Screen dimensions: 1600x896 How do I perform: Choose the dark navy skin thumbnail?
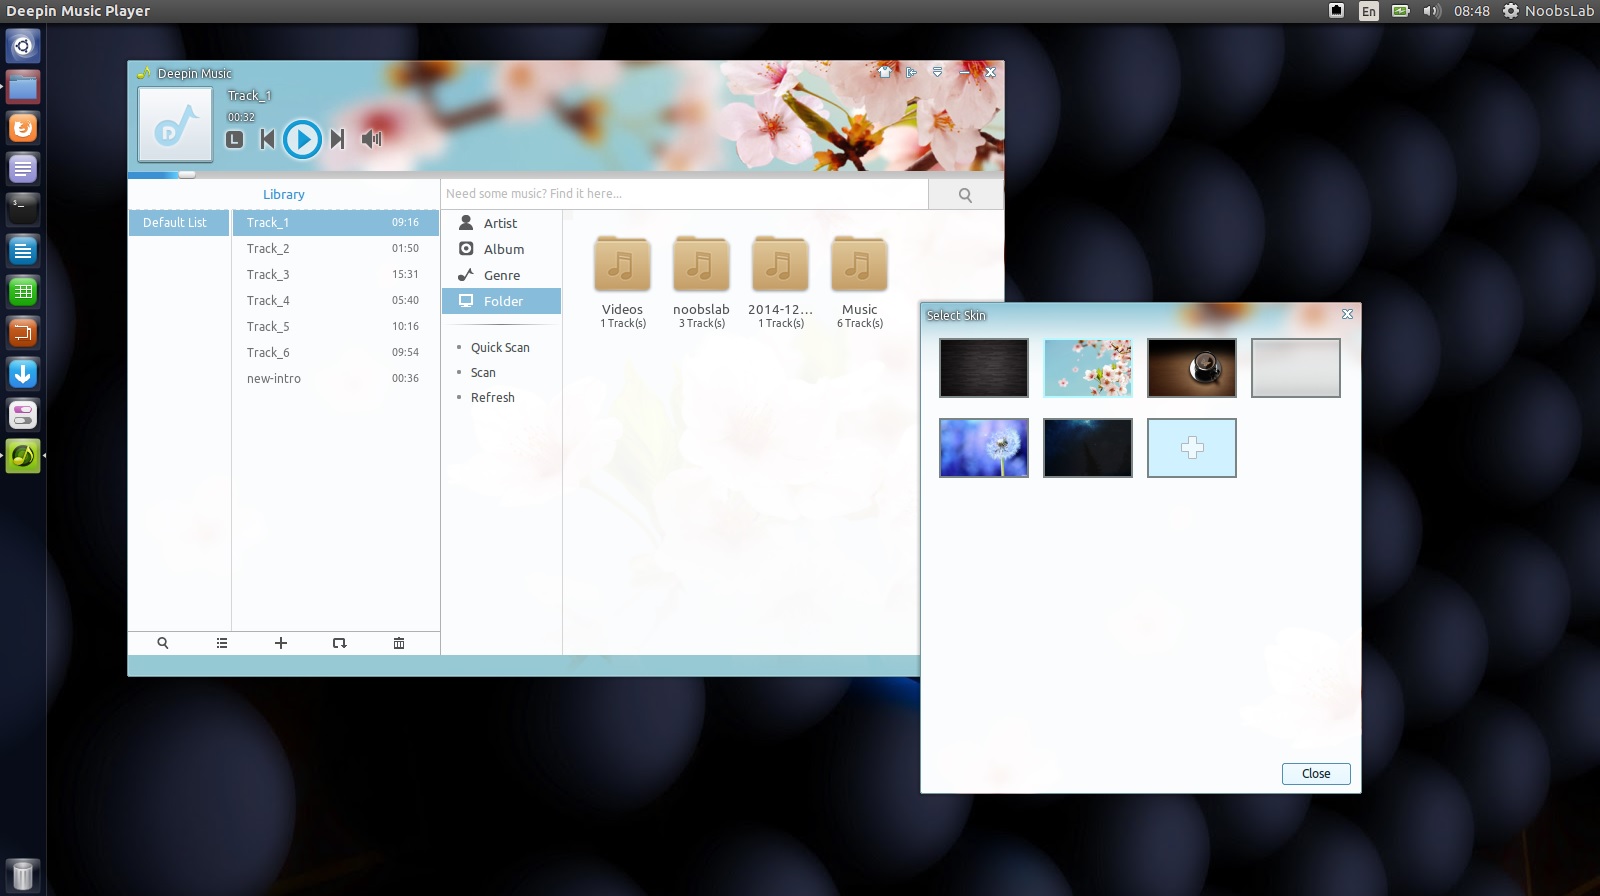[1088, 448]
